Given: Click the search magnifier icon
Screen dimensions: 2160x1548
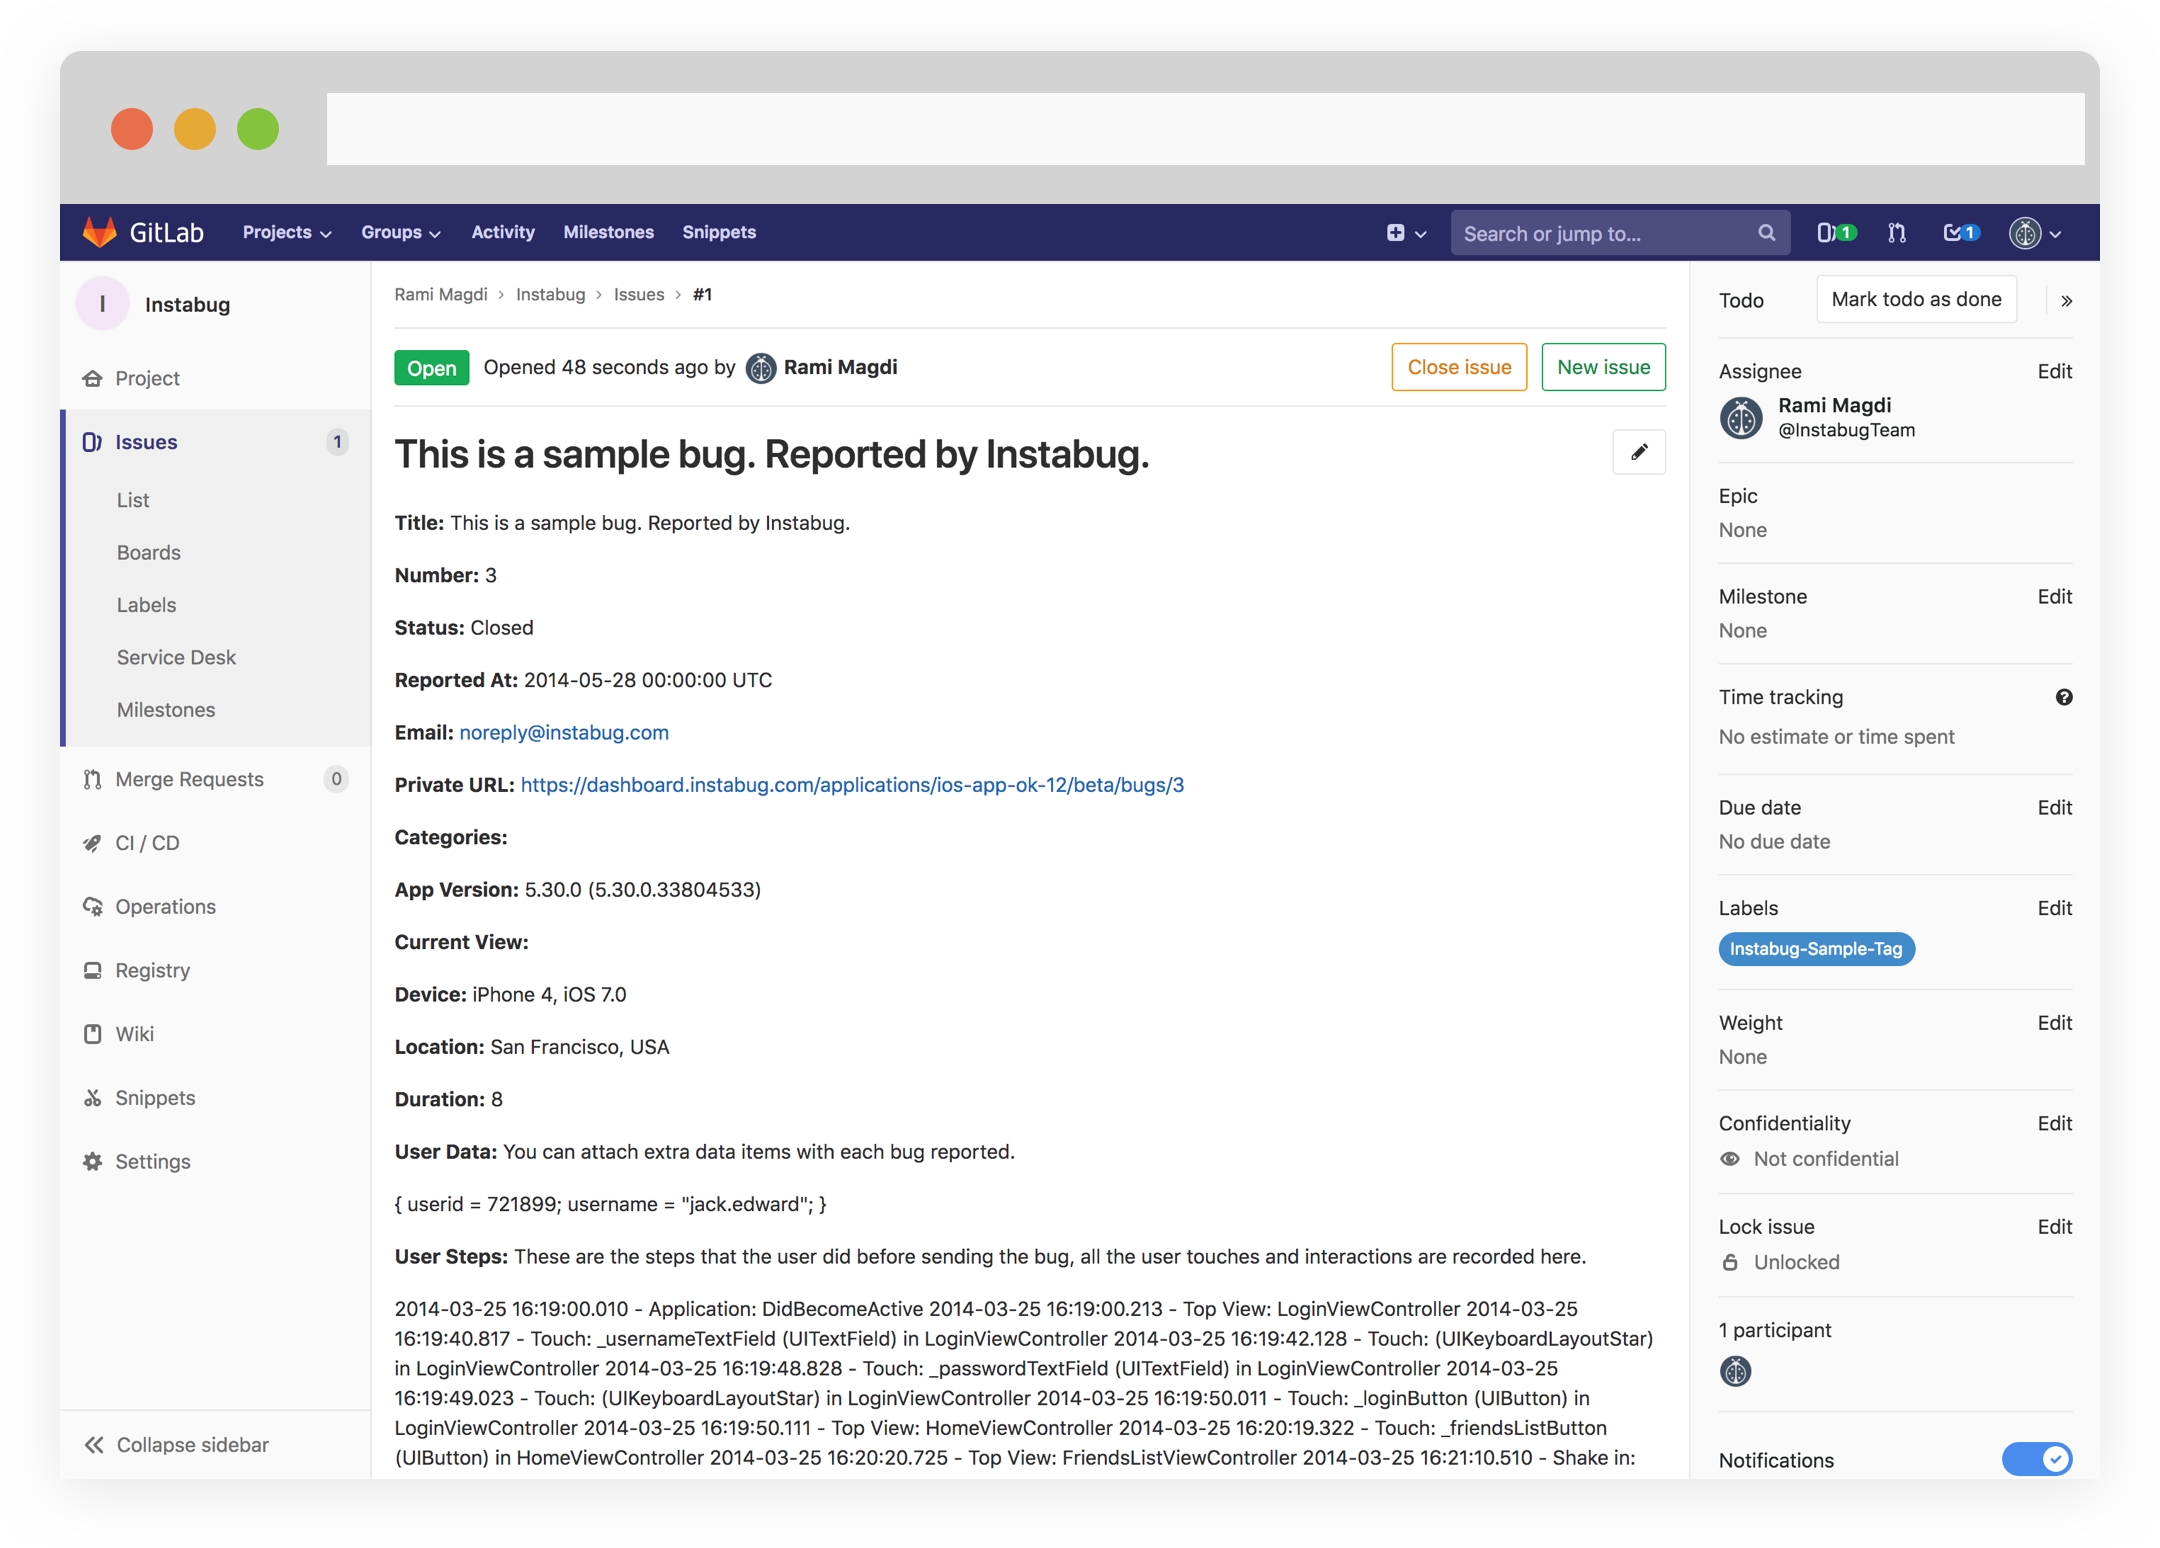Looking at the screenshot, I should click(1766, 233).
